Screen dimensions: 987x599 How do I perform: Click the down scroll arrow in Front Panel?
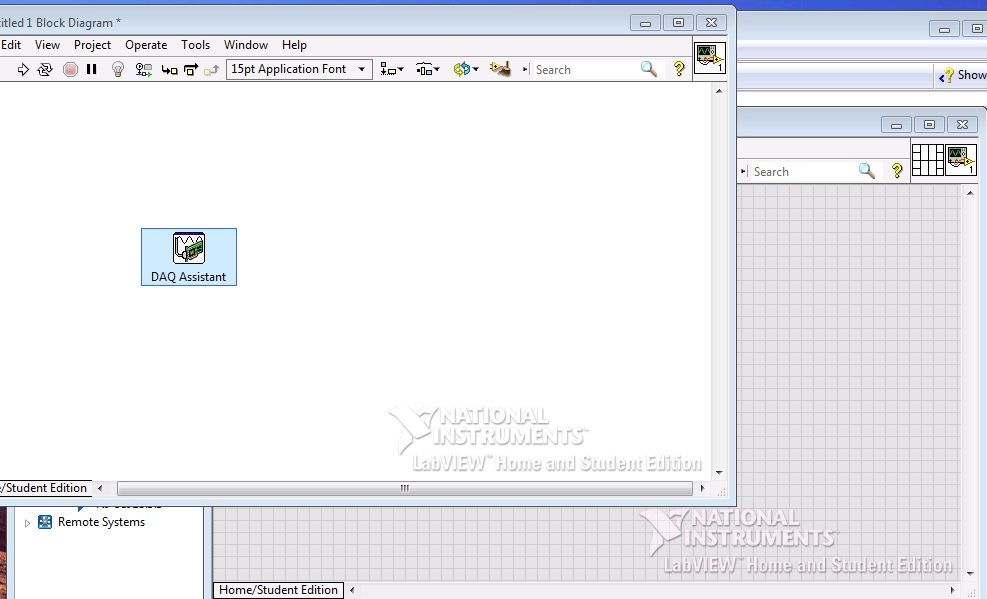970,574
